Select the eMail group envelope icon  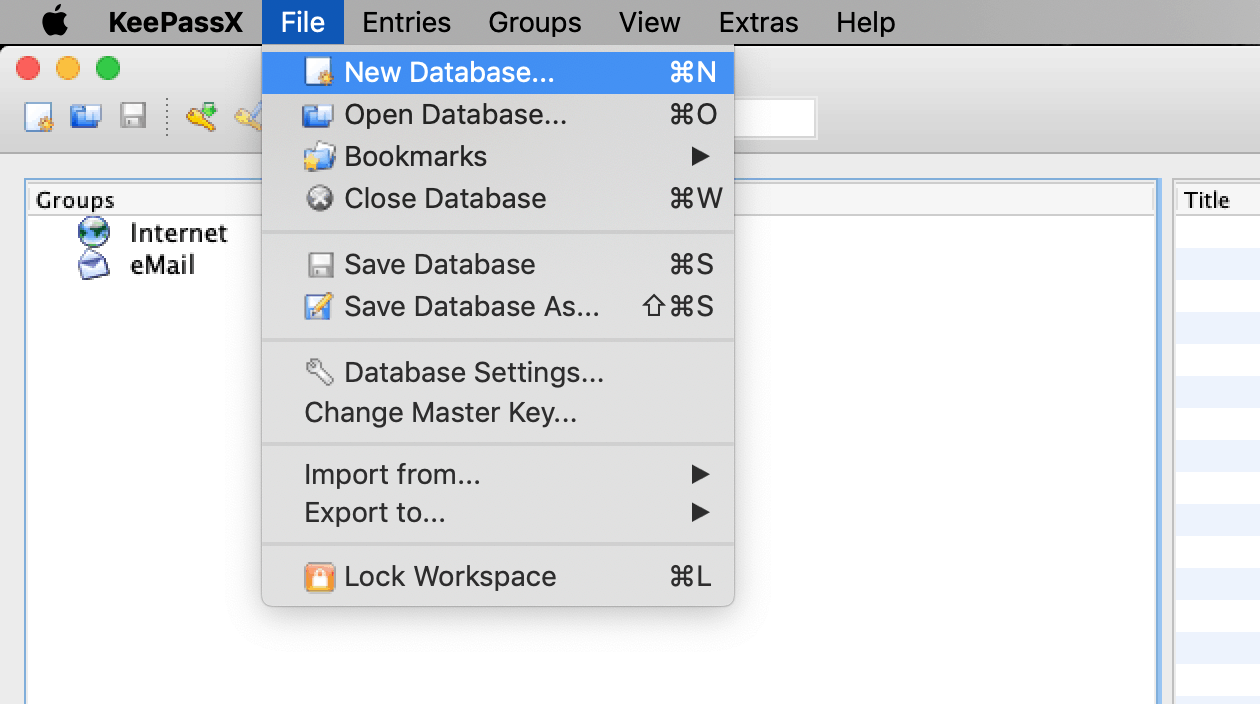point(94,265)
